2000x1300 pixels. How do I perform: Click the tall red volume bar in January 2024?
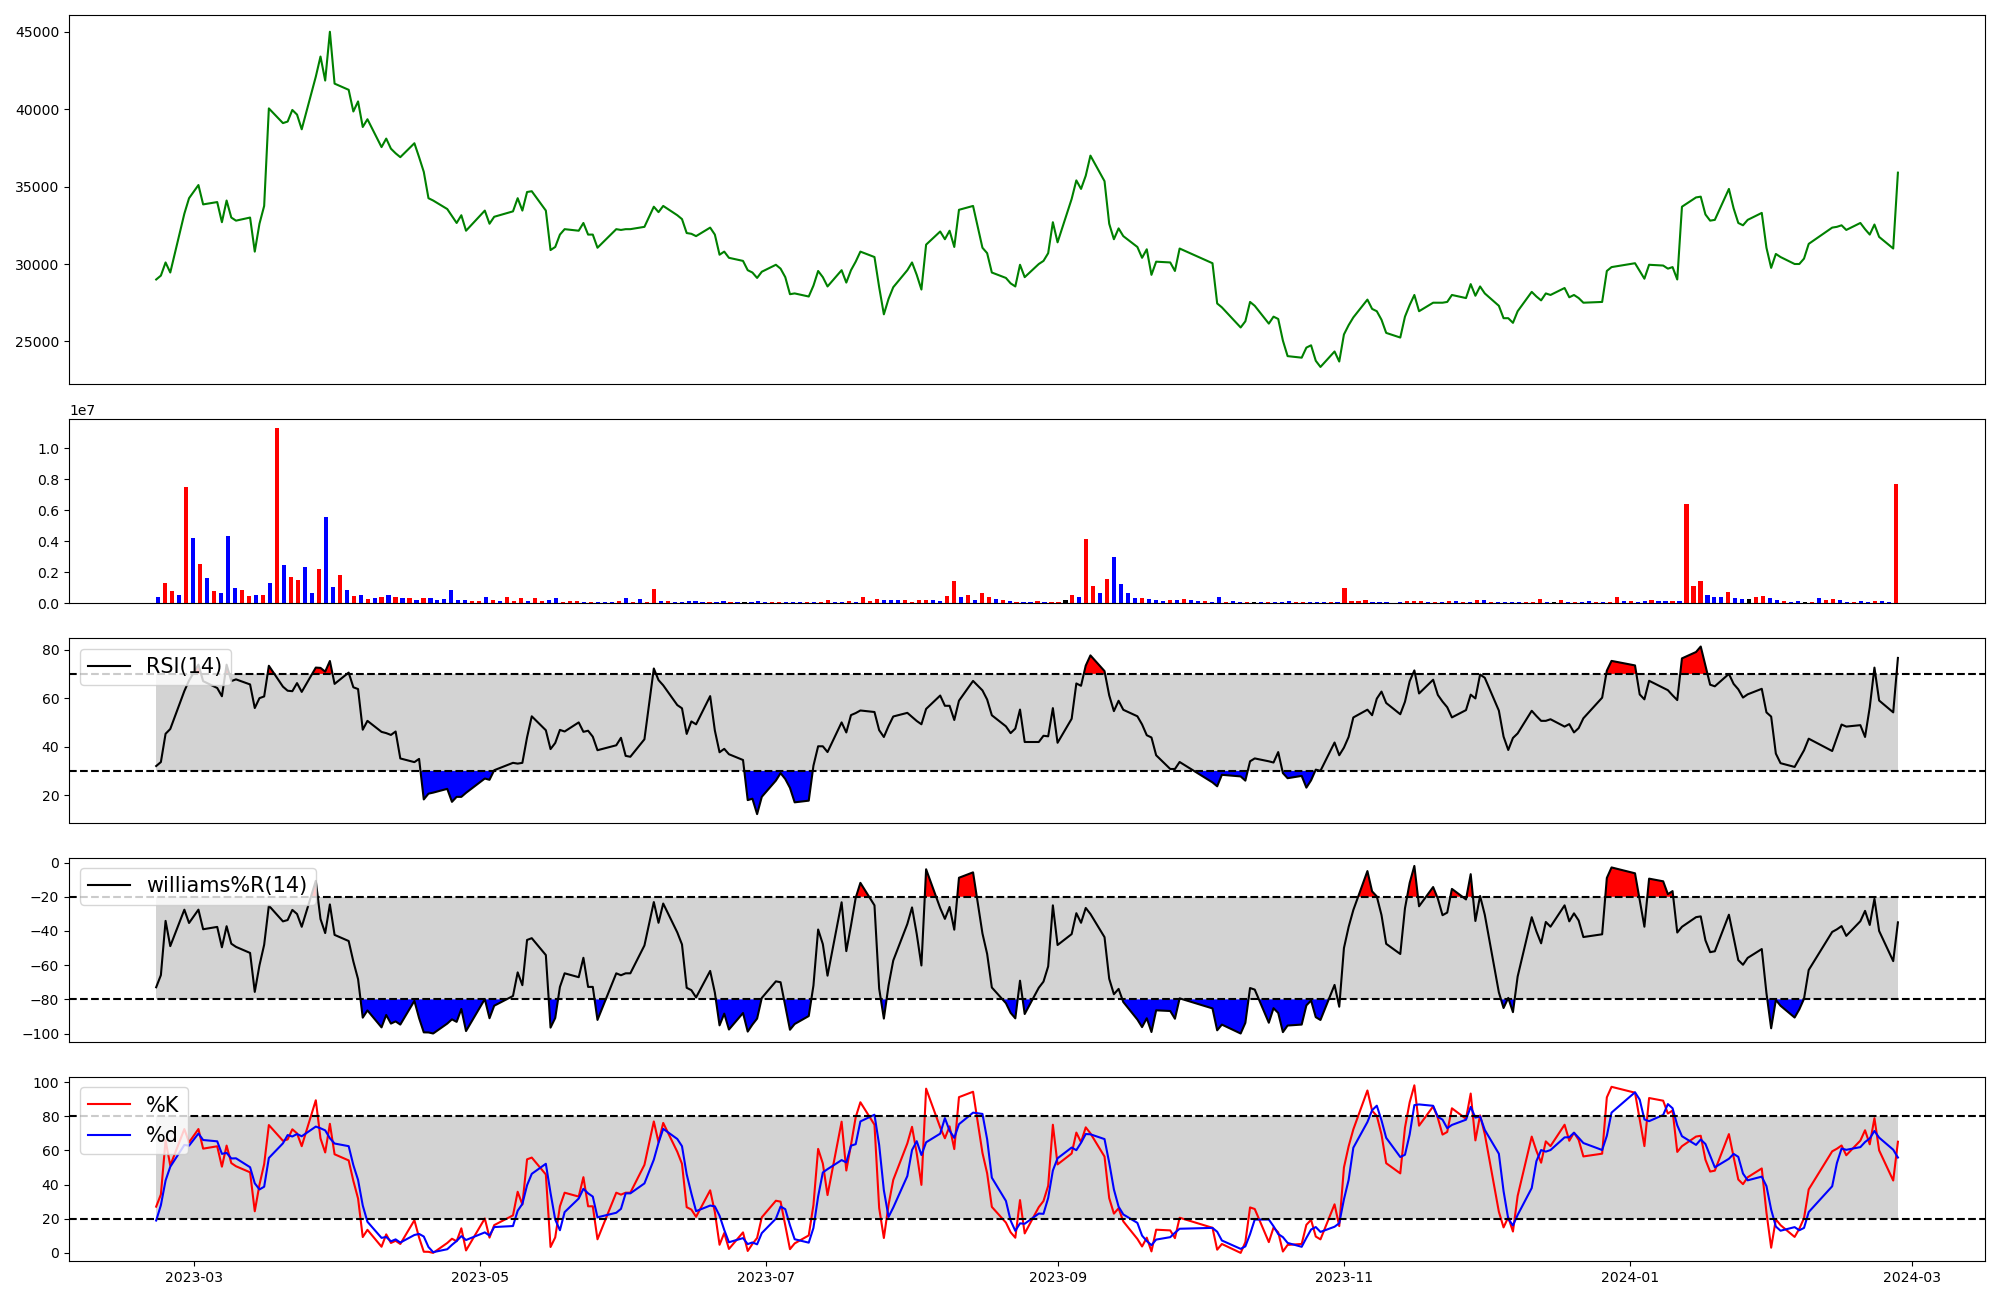click(1686, 554)
